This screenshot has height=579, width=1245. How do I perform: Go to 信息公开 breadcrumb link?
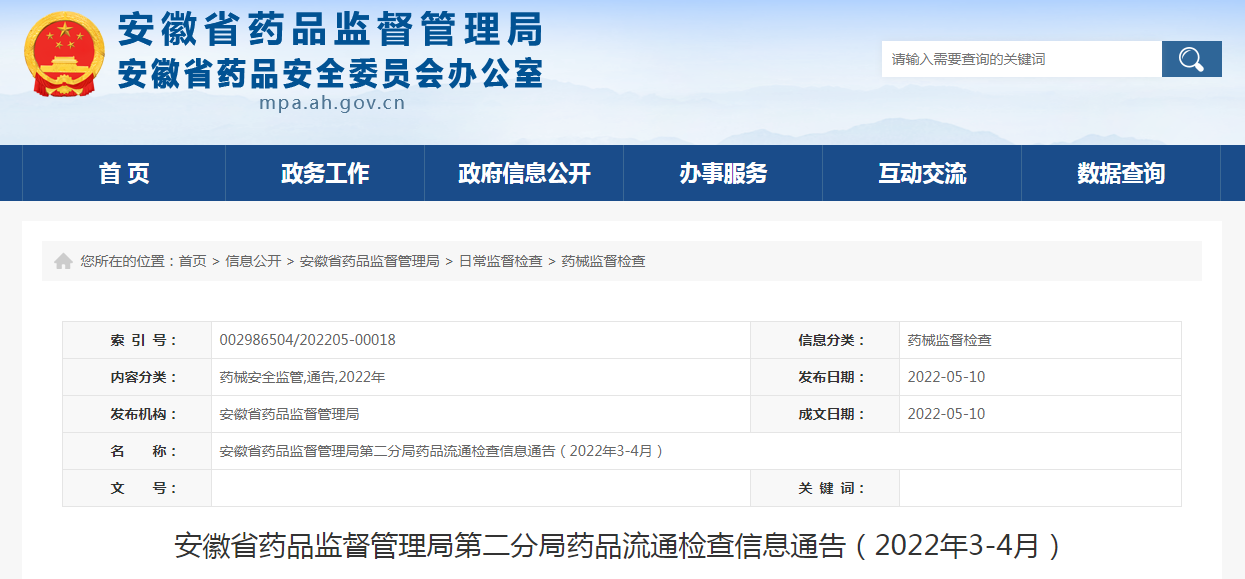(253, 261)
